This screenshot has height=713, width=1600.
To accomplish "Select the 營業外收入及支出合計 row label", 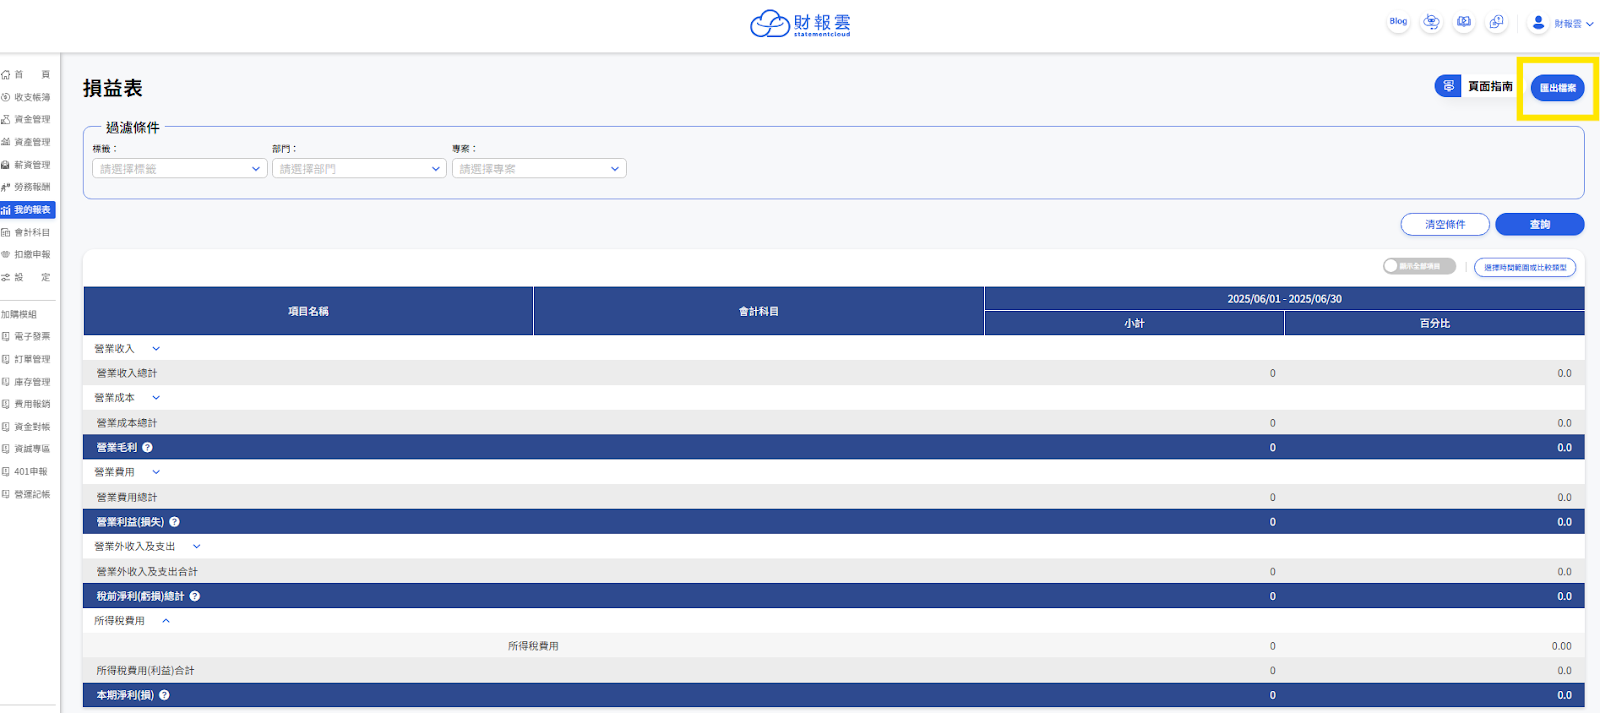I will click(147, 572).
